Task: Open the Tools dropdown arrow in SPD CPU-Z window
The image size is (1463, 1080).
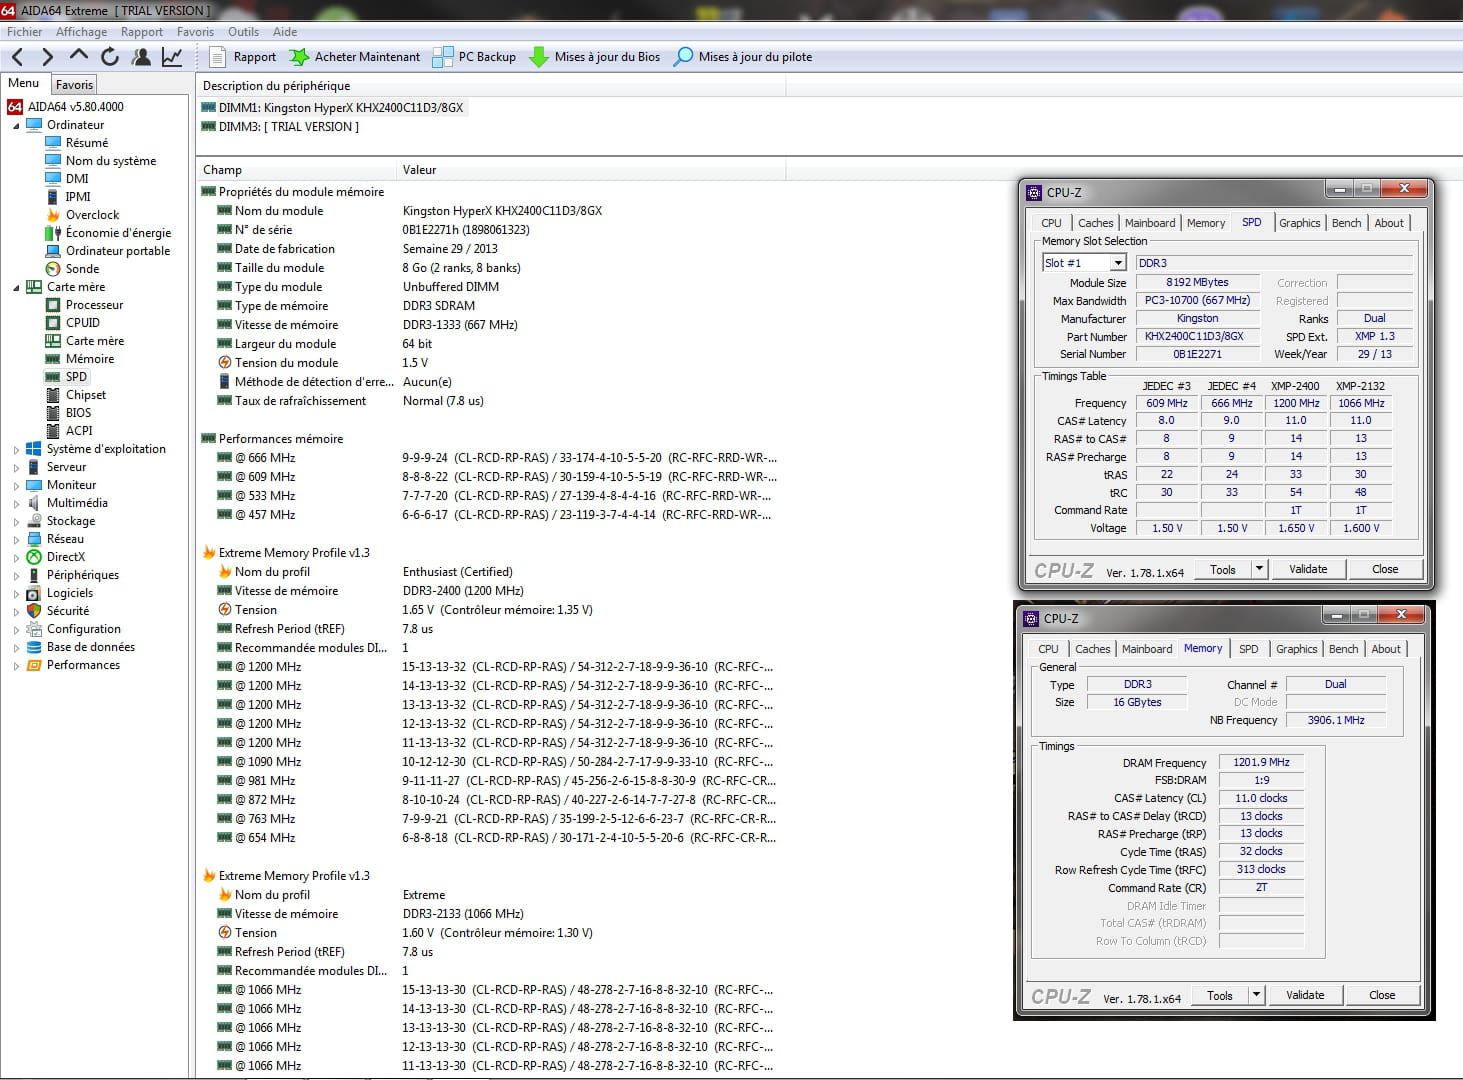Action: (x=1259, y=569)
